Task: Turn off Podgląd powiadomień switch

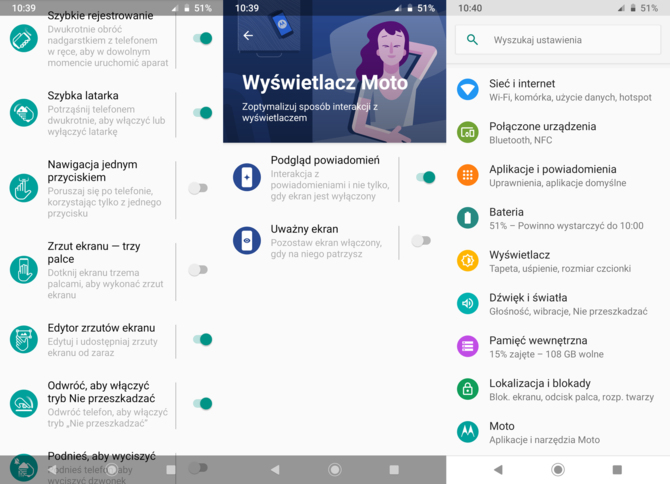Action: (x=426, y=177)
